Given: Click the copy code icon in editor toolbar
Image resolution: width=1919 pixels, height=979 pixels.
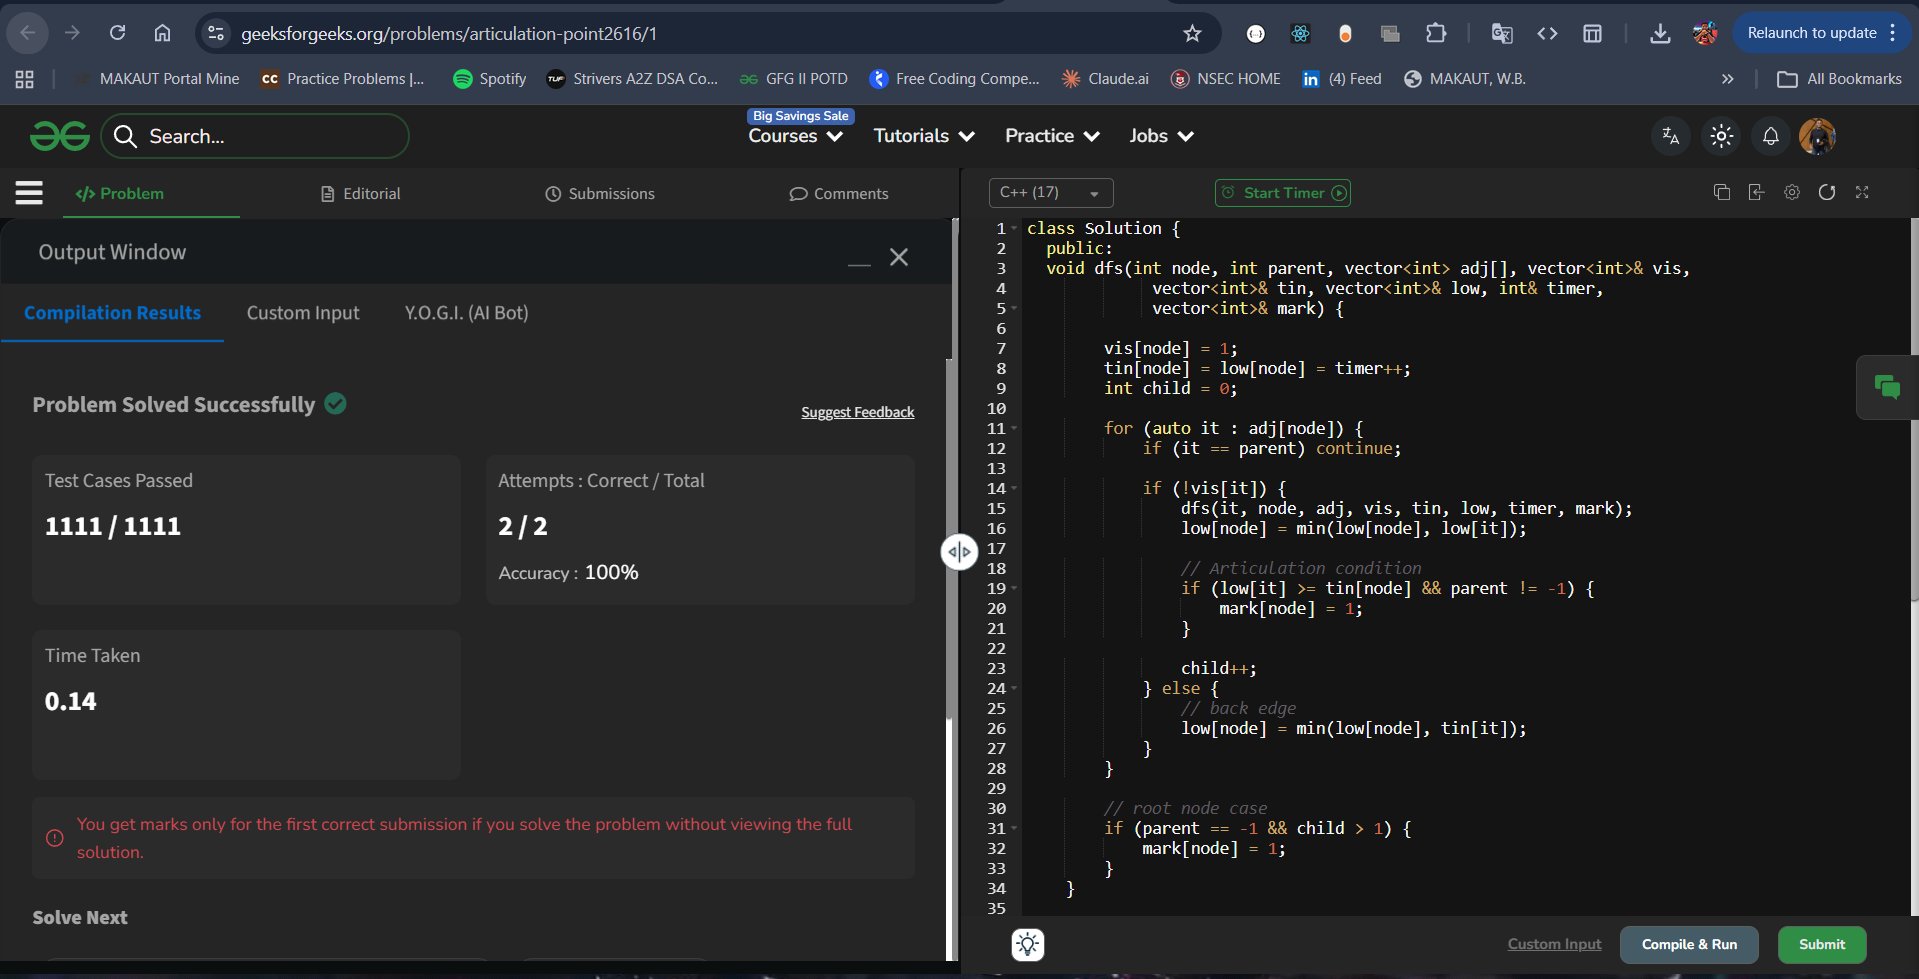Looking at the screenshot, I should [1721, 192].
